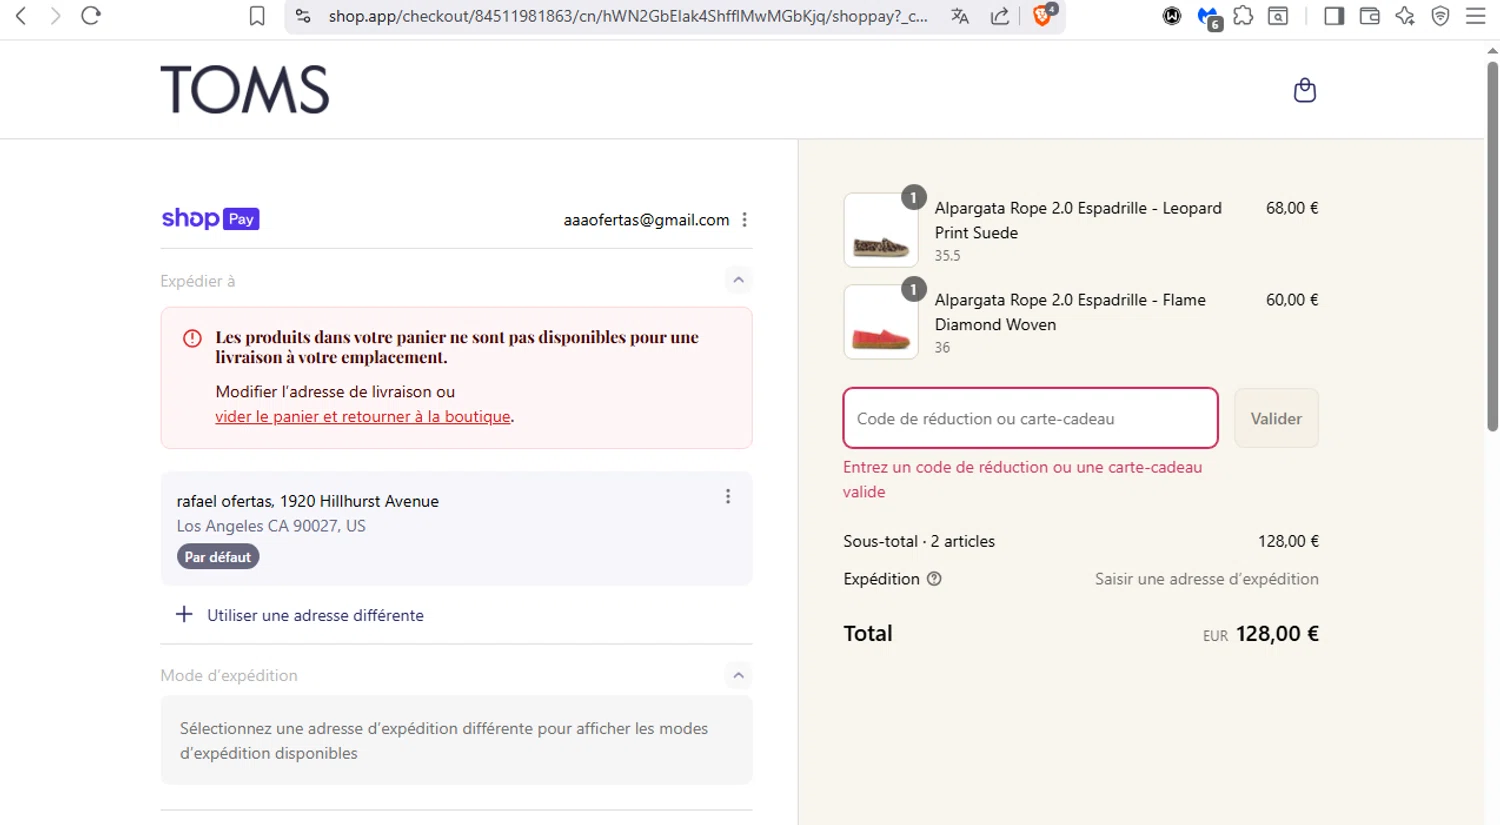Viewport: 1500px width, 825px height.
Task: Click the page vertical scrollbar
Action: (1492, 245)
